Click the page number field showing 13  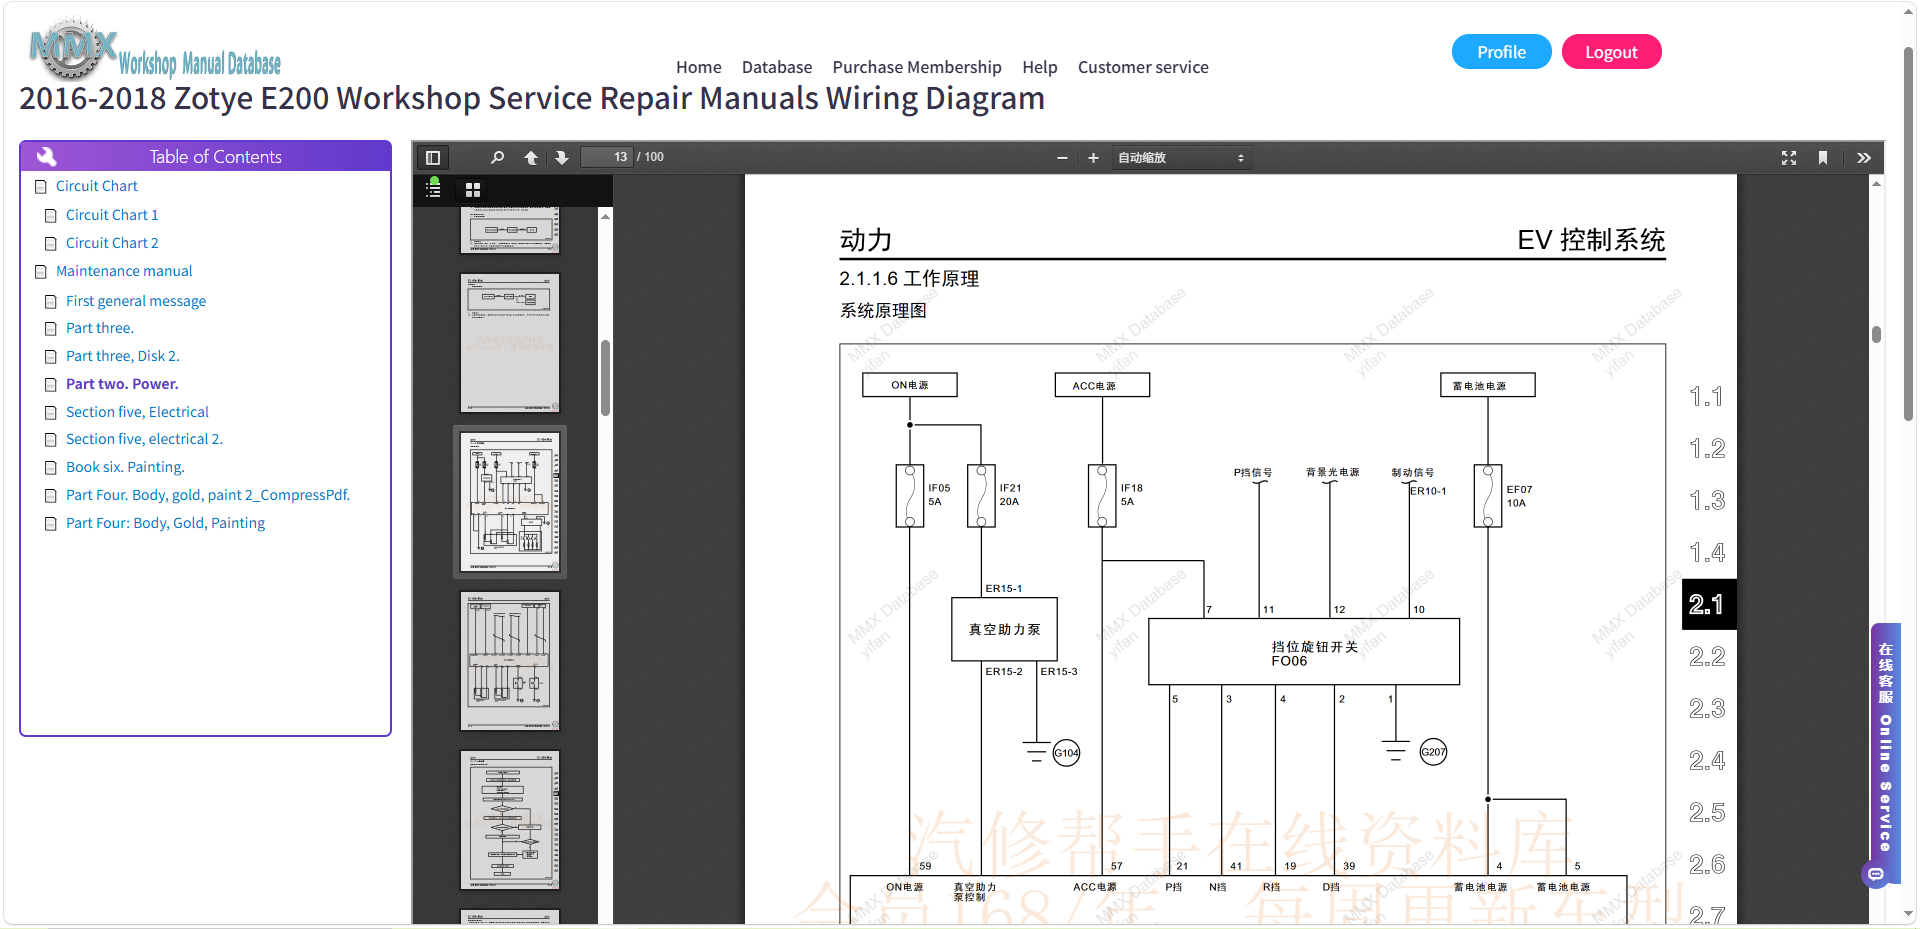coord(607,157)
